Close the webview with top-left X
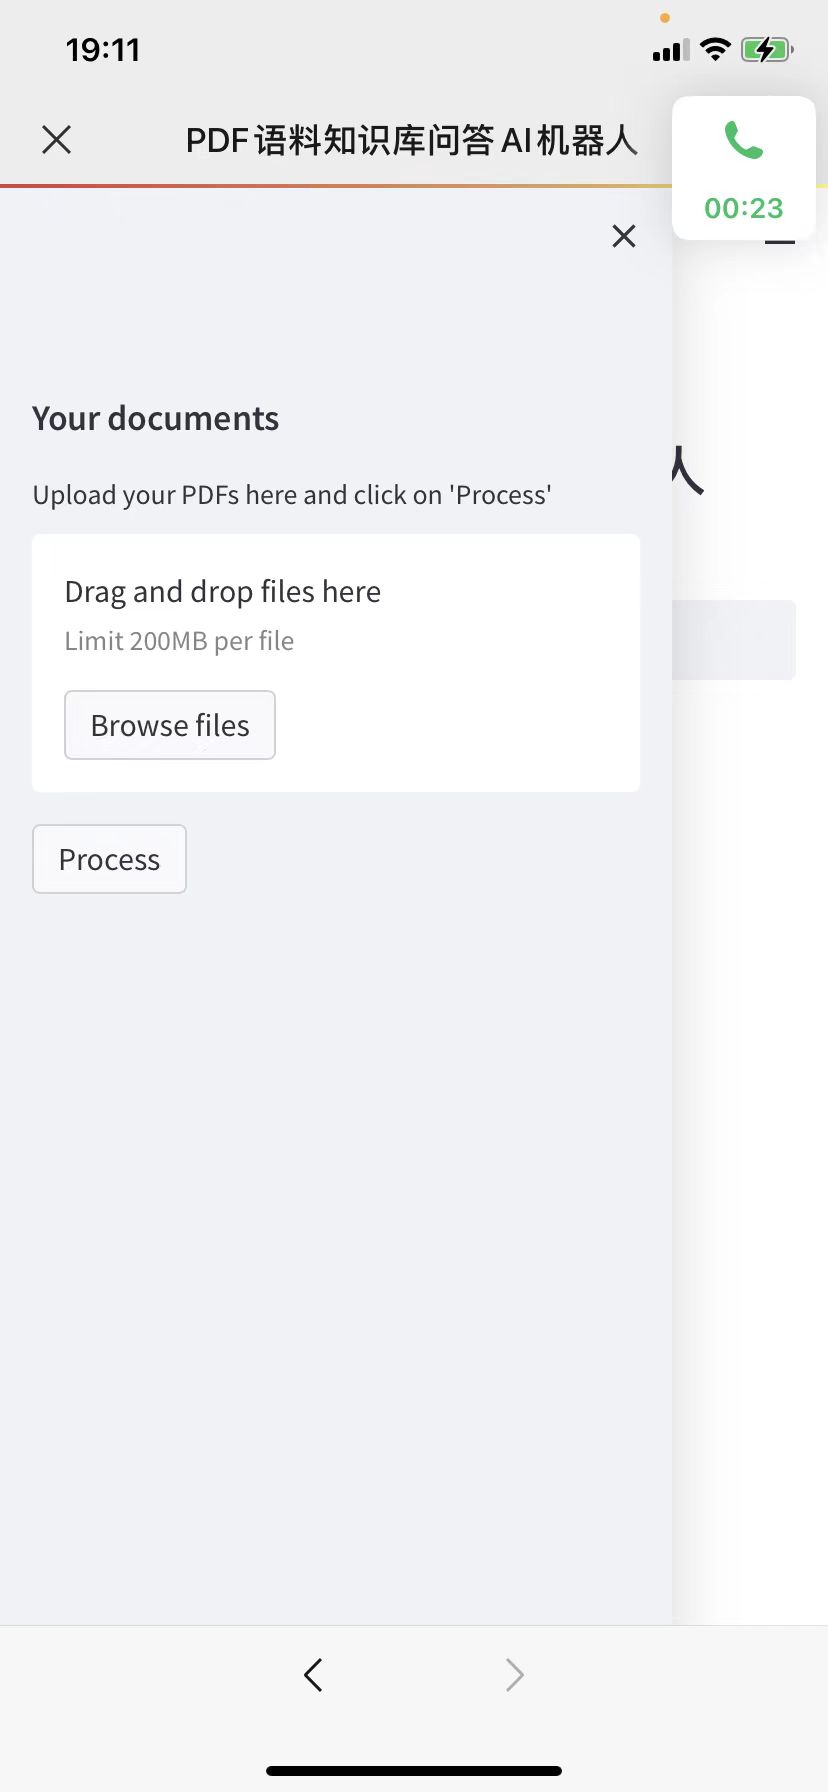 [57, 140]
